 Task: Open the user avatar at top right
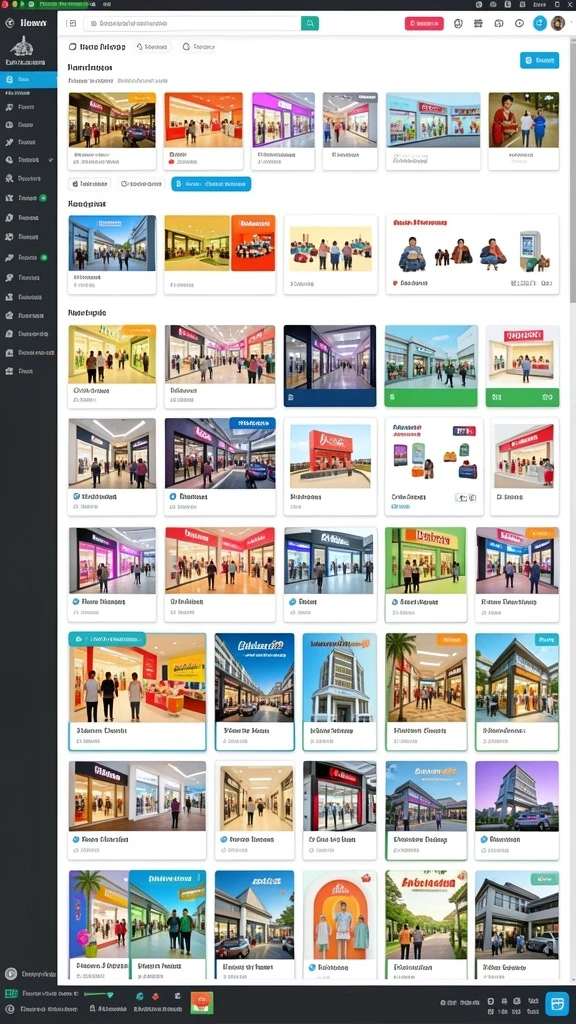coord(558,24)
